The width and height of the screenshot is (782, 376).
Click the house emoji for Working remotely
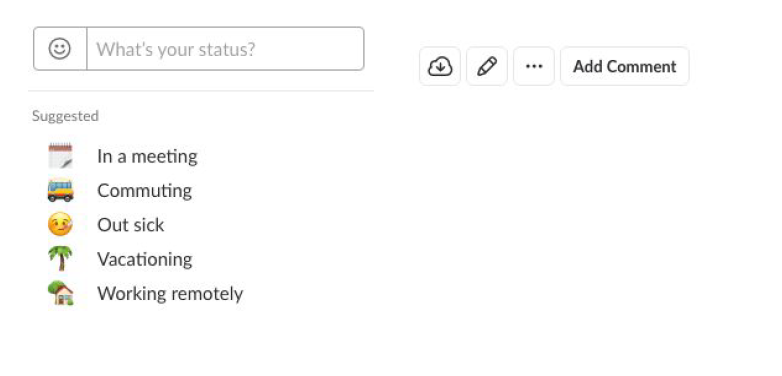(x=60, y=293)
